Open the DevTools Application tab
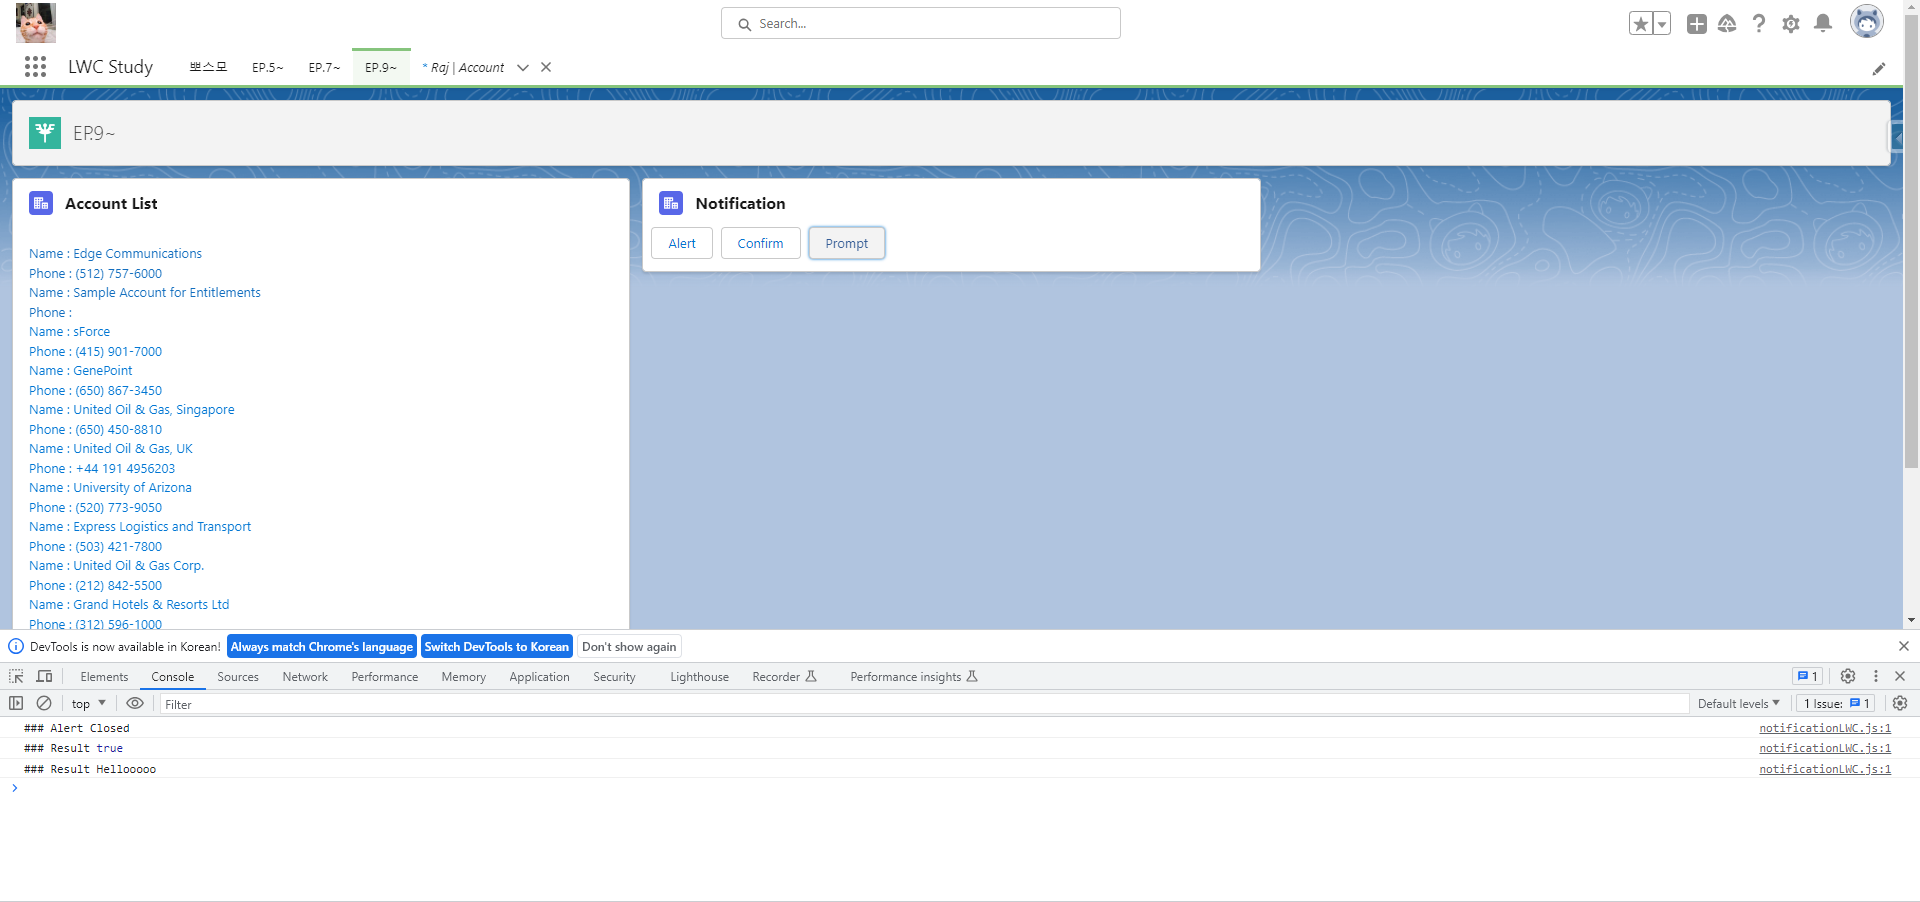 539,677
